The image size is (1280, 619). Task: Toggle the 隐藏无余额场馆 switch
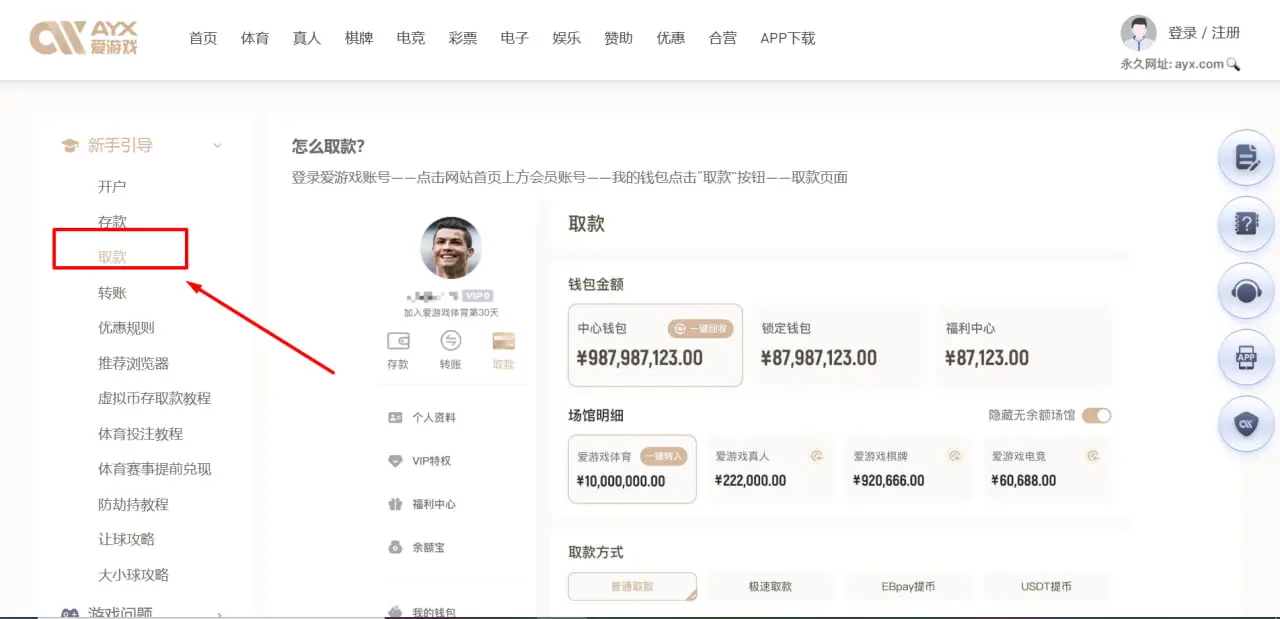click(1096, 415)
